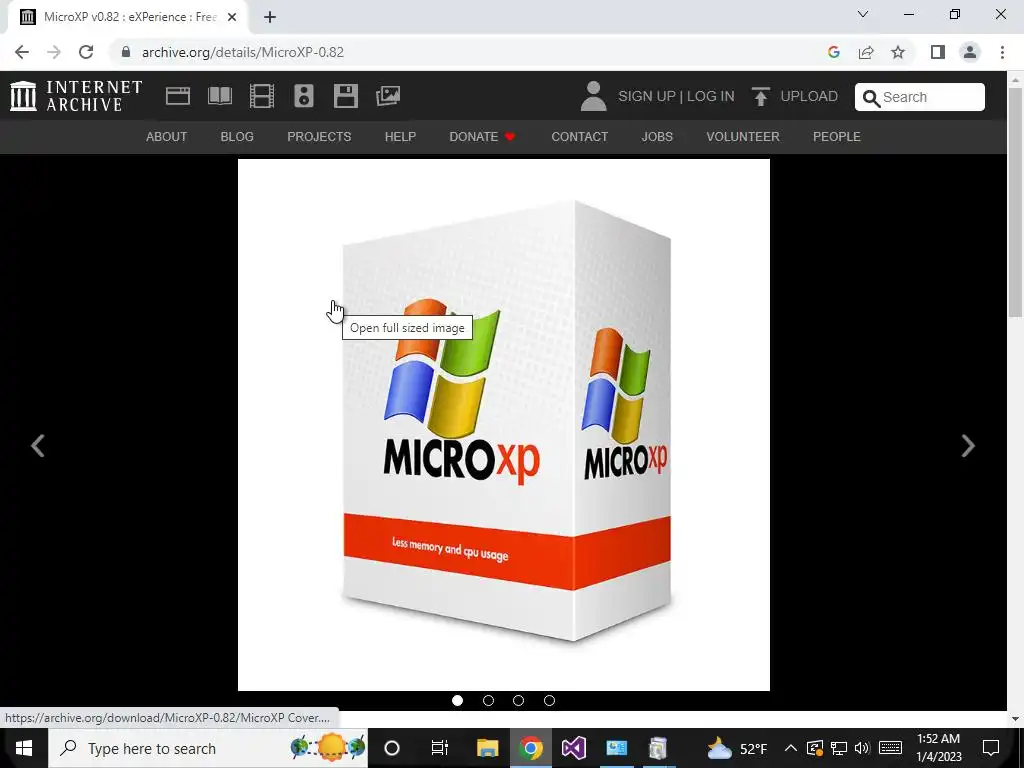Open Windows Start menu

(24, 748)
